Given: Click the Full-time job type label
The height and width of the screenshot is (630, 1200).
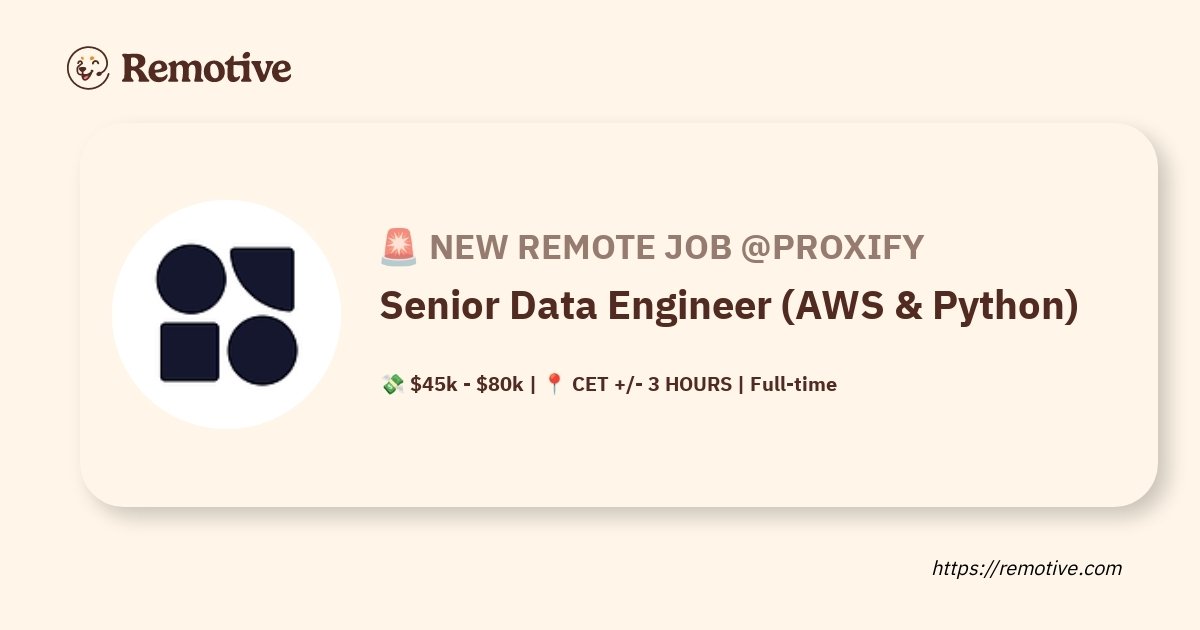Looking at the screenshot, I should tap(793, 384).
